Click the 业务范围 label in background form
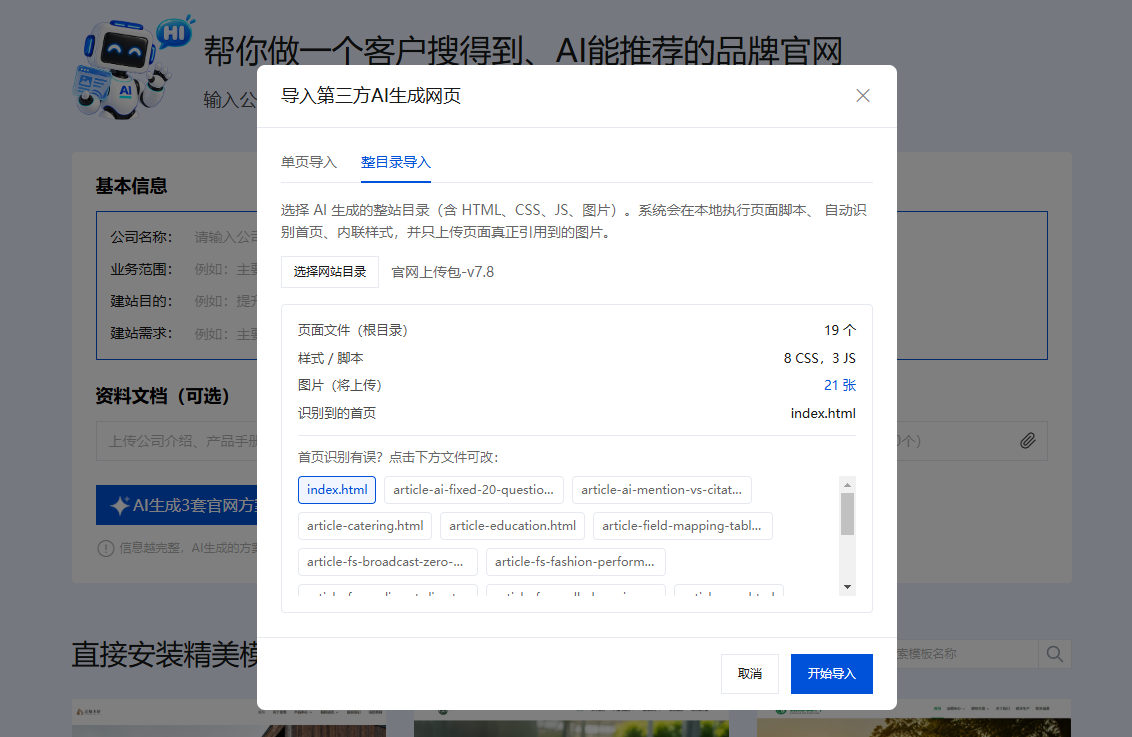The width and height of the screenshot is (1132, 737). click(x=141, y=269)
